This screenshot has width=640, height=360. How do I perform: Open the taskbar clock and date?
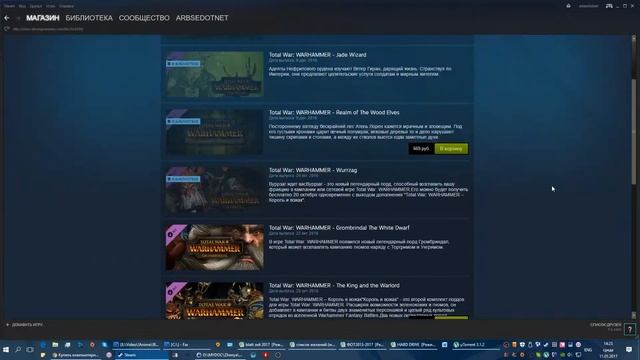(x=608, y=350)
